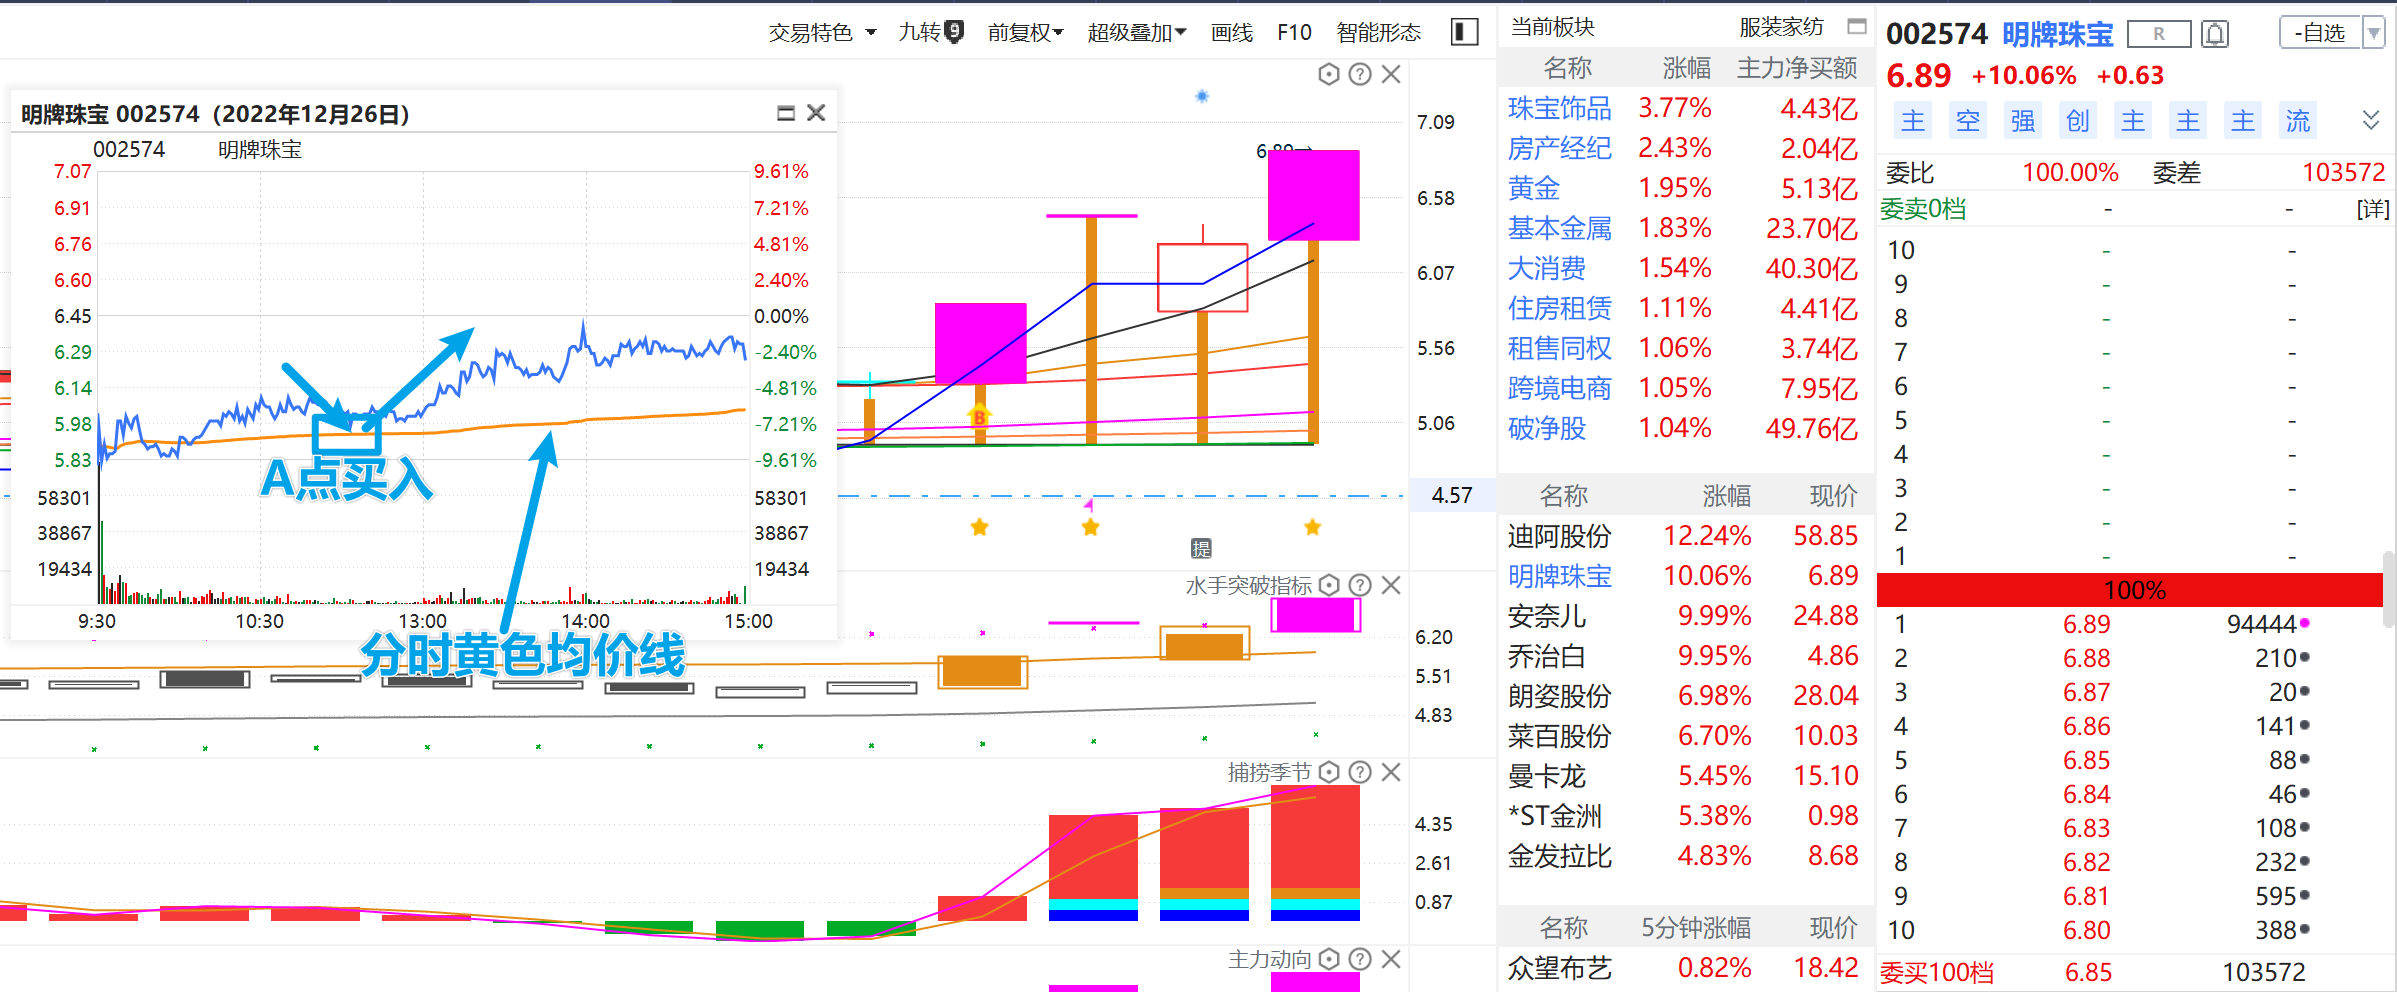Click the 委买100档 label
Viewport: 2397px width, 992px height.
(1937, 972)
